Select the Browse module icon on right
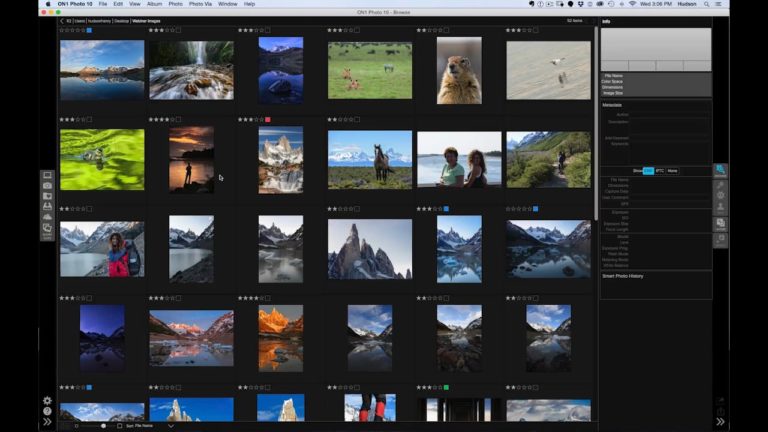This screenshot has width=768, height=432. (720, 170)
